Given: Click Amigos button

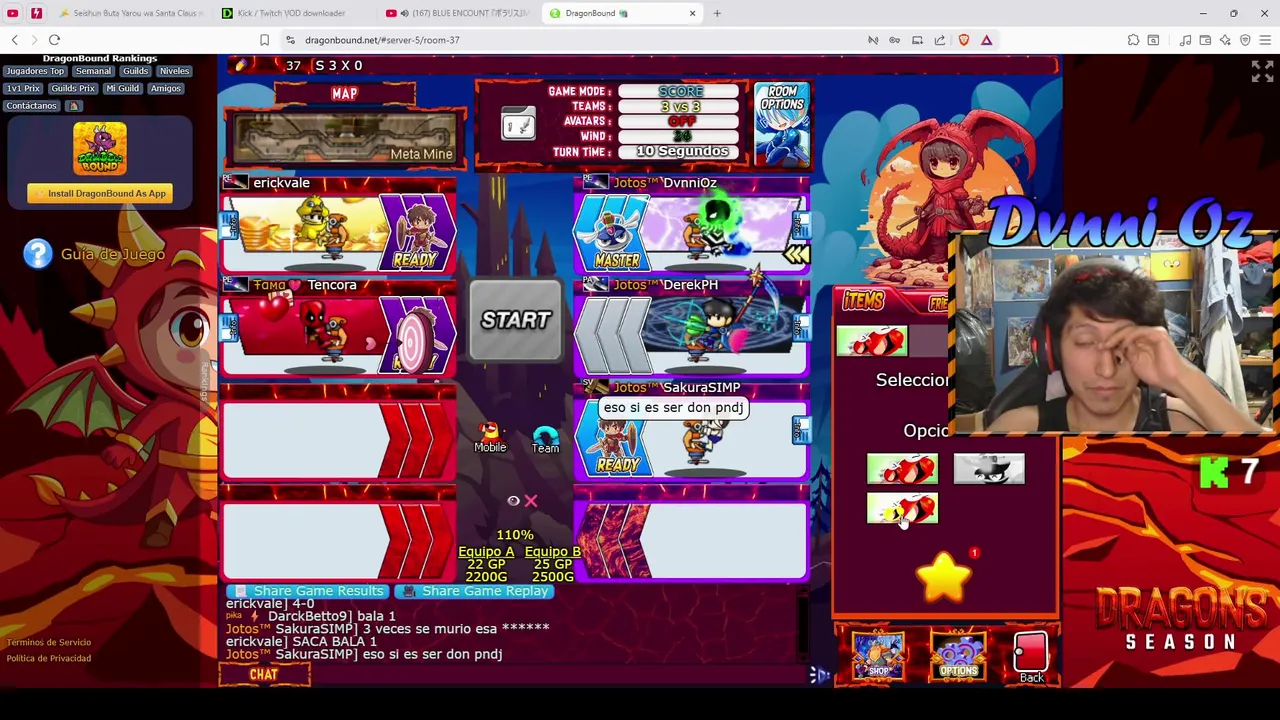Looking at the screenshot, I should click(x=166, y=88).
